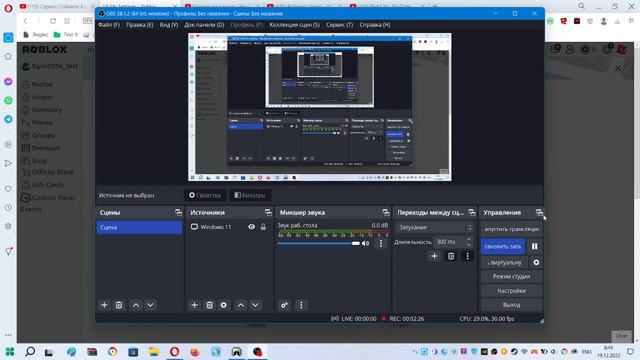Viewport: 640px width, 360px height.
Task: Add a new source with plus icon
Action: point(195,305)
